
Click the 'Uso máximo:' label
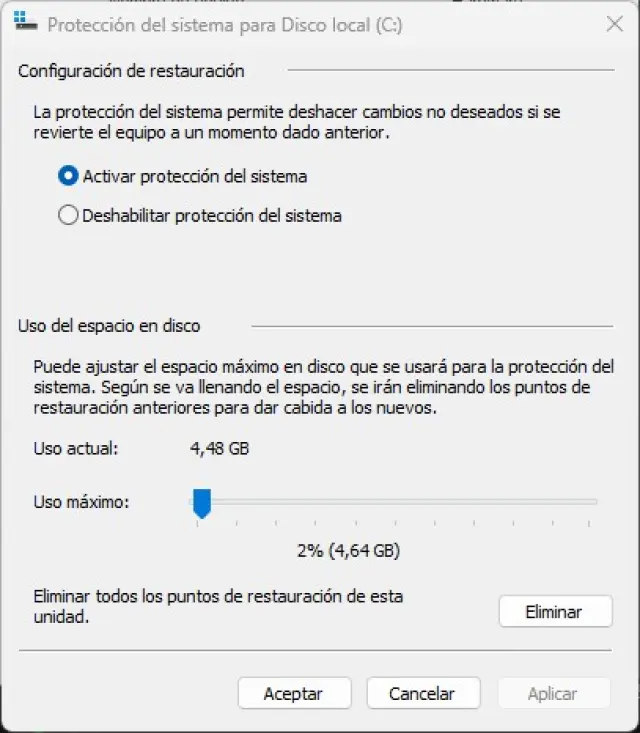[x=81, y=502]
